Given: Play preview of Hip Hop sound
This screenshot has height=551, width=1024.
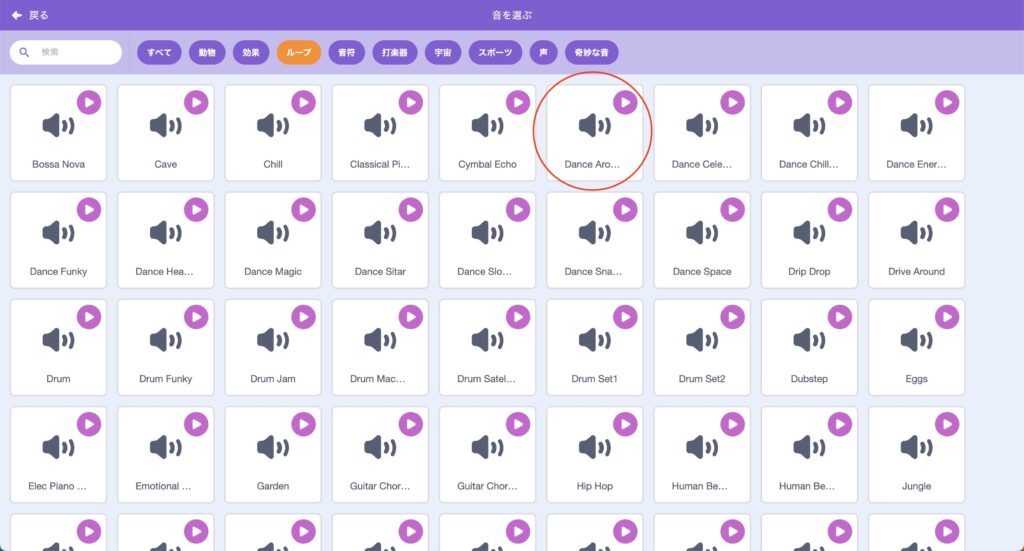Looking at the screenshot, I should click(x=625, y=424).
